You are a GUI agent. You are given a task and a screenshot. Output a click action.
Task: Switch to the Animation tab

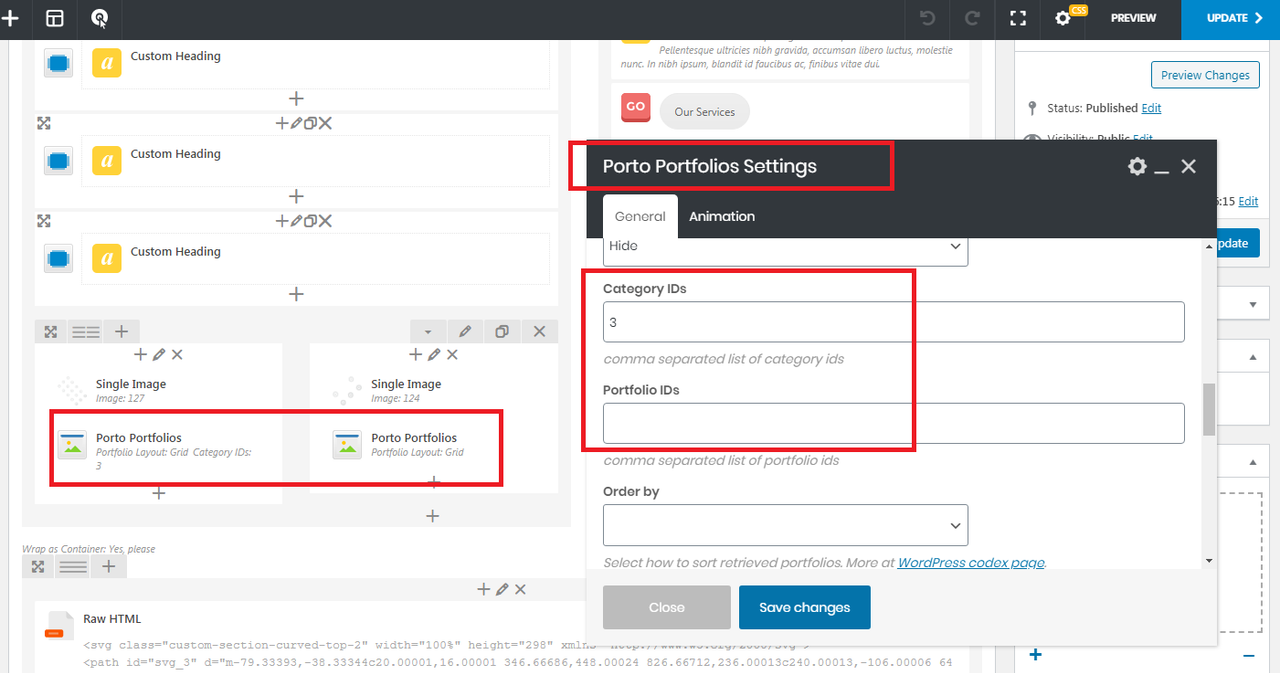point(721,216)
